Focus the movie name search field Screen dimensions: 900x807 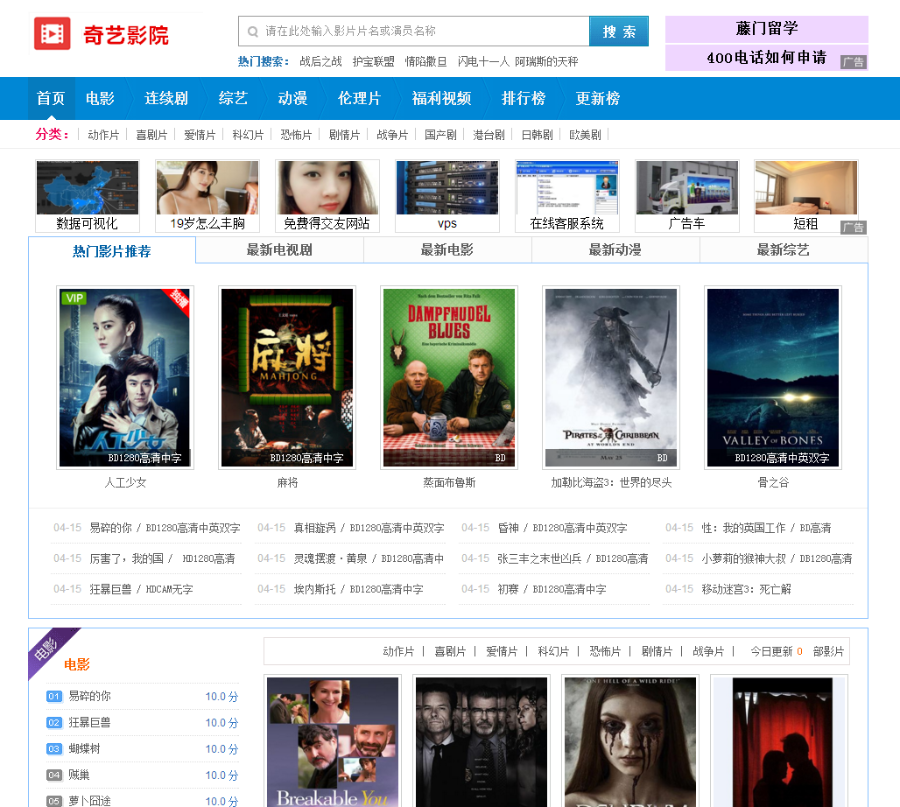pyautogui.click(x=414, y=31)
